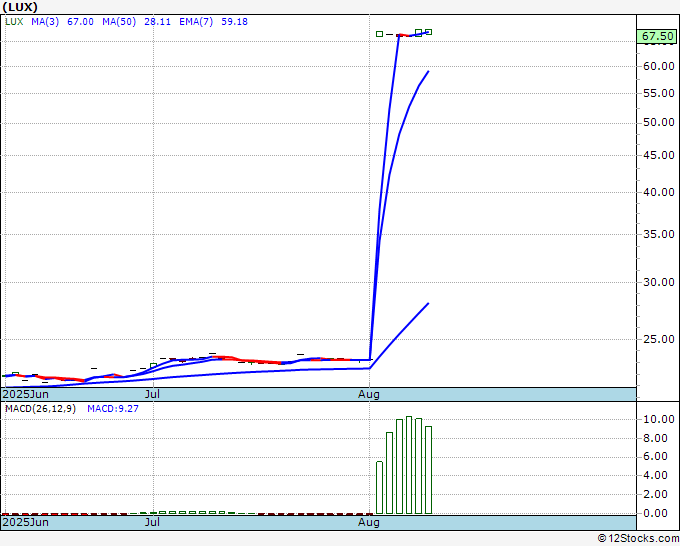680x546 pixels.
Task: Click the tallest MACD histogram bar
Action: (409, 465)
